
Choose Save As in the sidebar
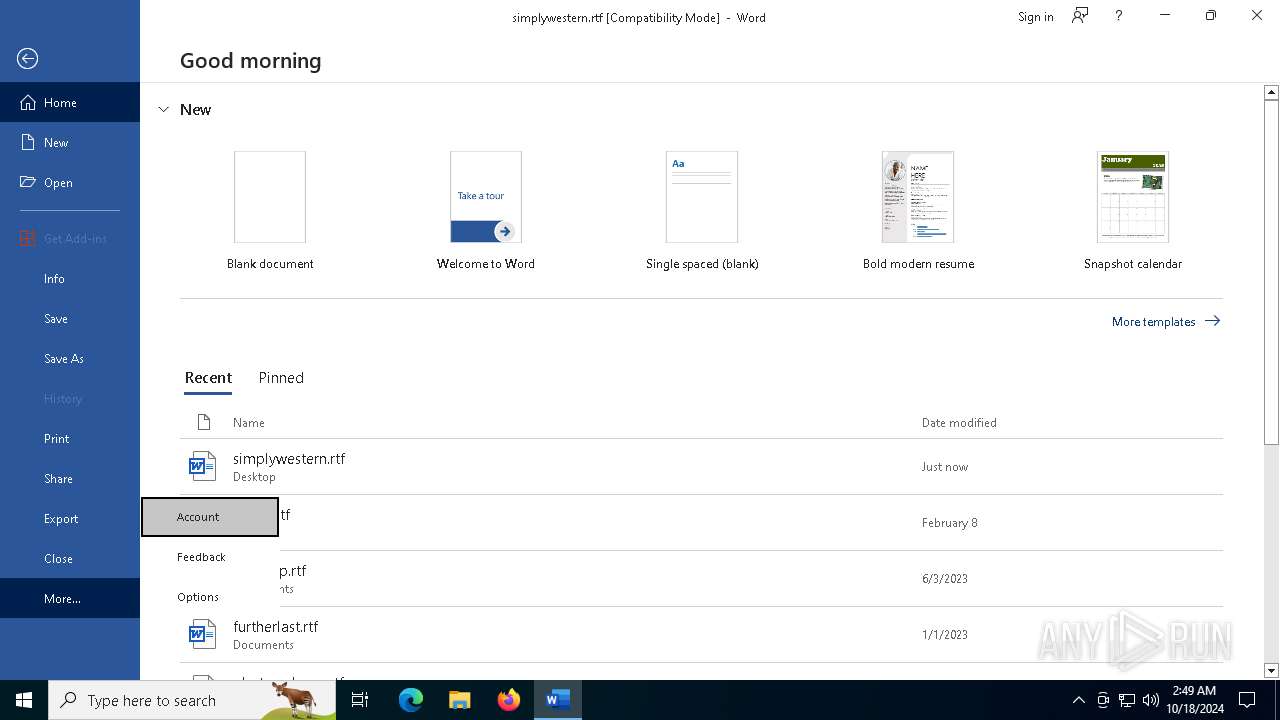click(70, 358)
